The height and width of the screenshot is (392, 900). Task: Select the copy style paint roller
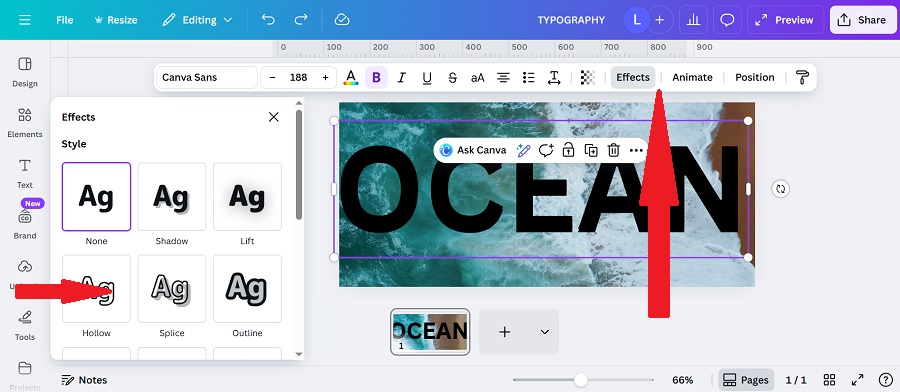coord(802,77)
